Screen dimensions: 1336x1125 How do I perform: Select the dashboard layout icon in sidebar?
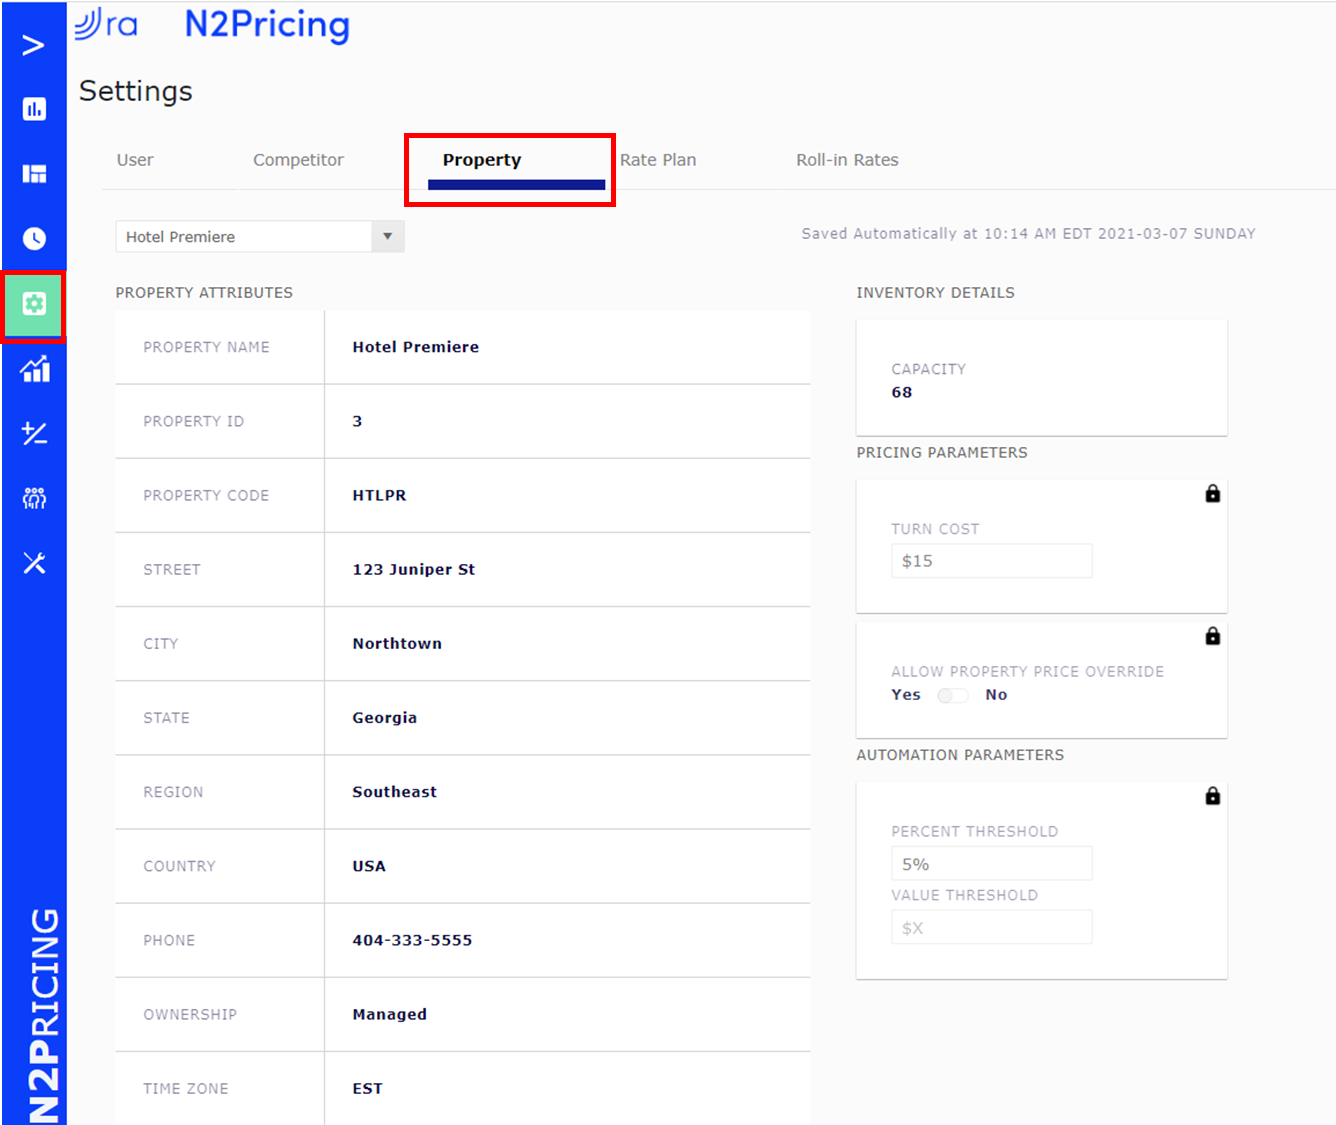33,173
